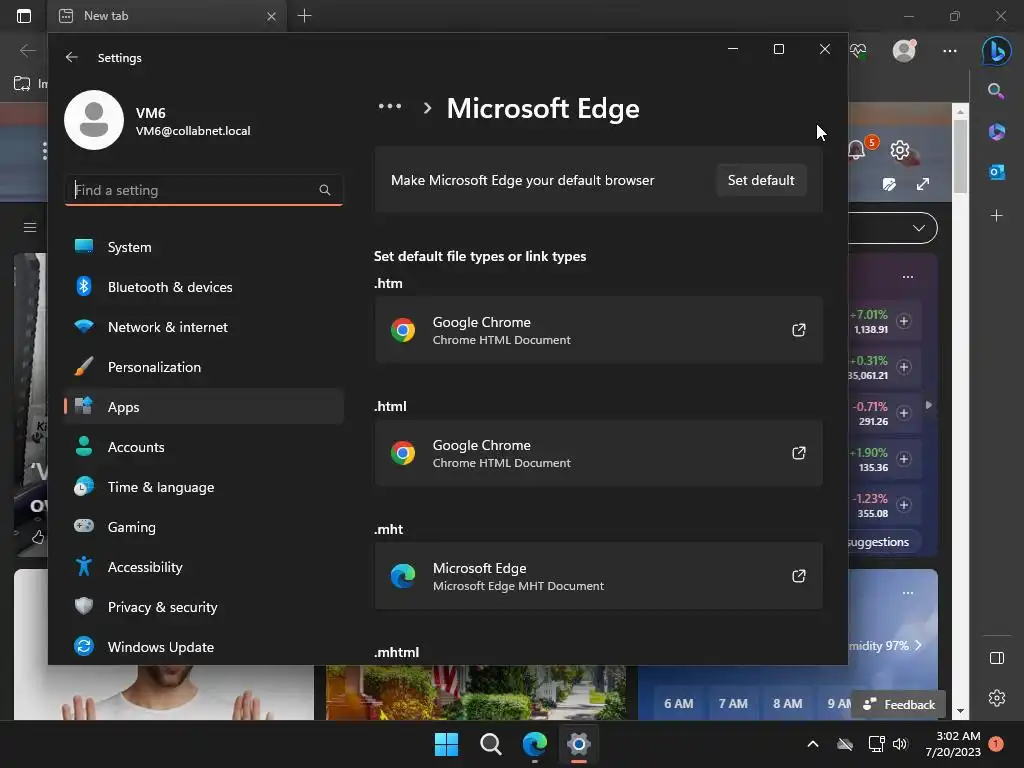Expand breadcrumb ellipsis before Microsoft Edge

point(390,106)
